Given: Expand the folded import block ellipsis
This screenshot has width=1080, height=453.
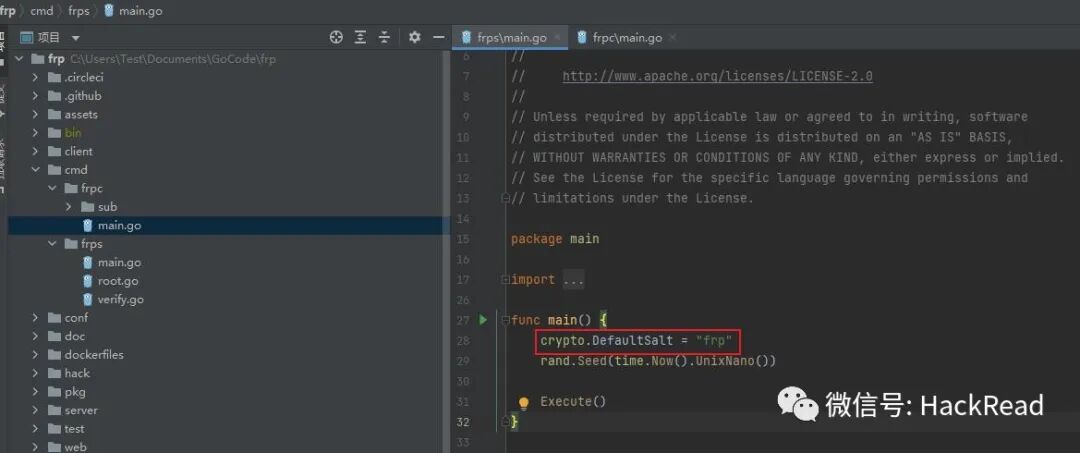Looking at the screenshot, I should click(x=573, y=280).
